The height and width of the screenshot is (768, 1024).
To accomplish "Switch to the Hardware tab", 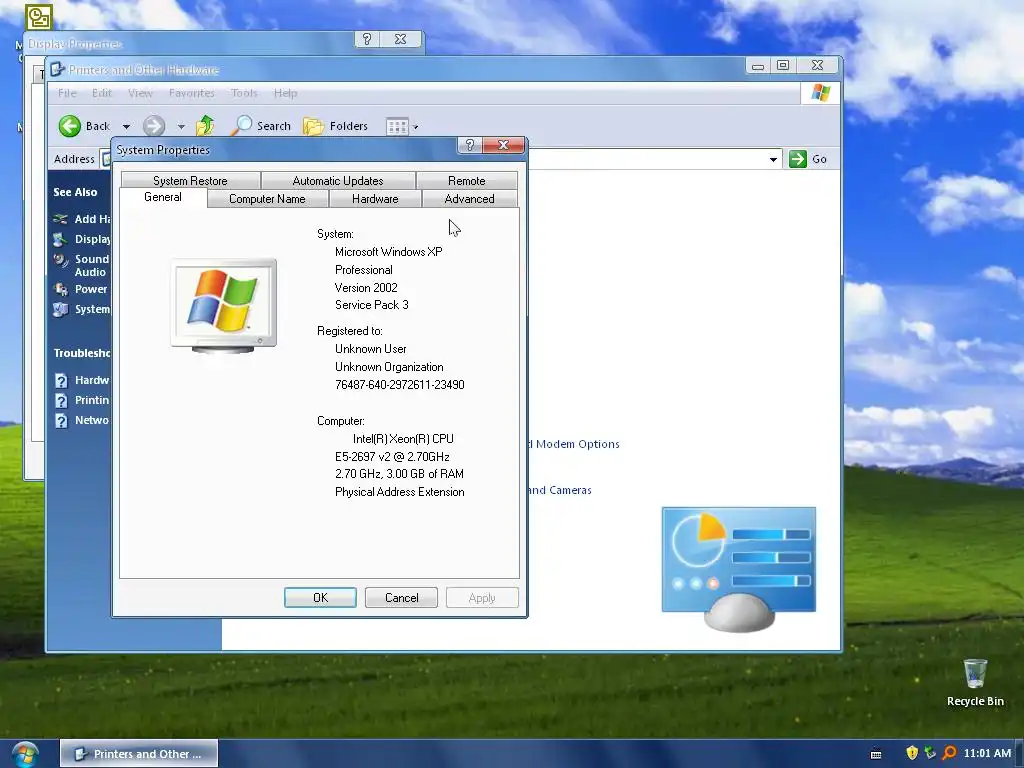I will [x=375, y=199].
